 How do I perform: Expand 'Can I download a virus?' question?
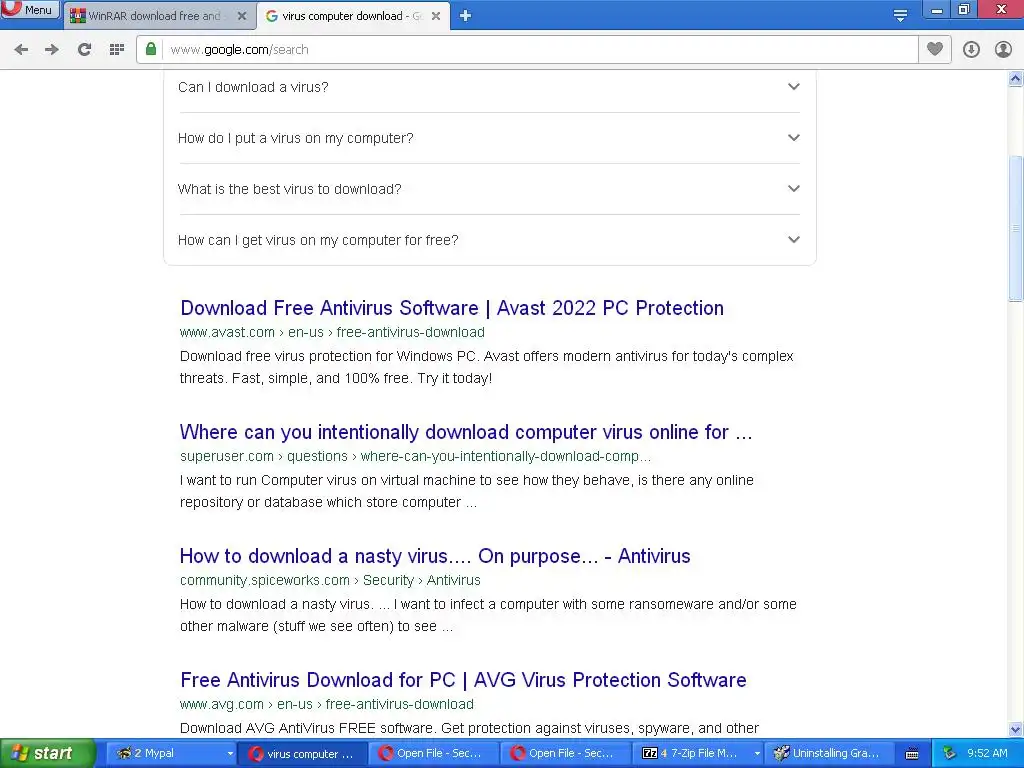[x=489, y=87]
